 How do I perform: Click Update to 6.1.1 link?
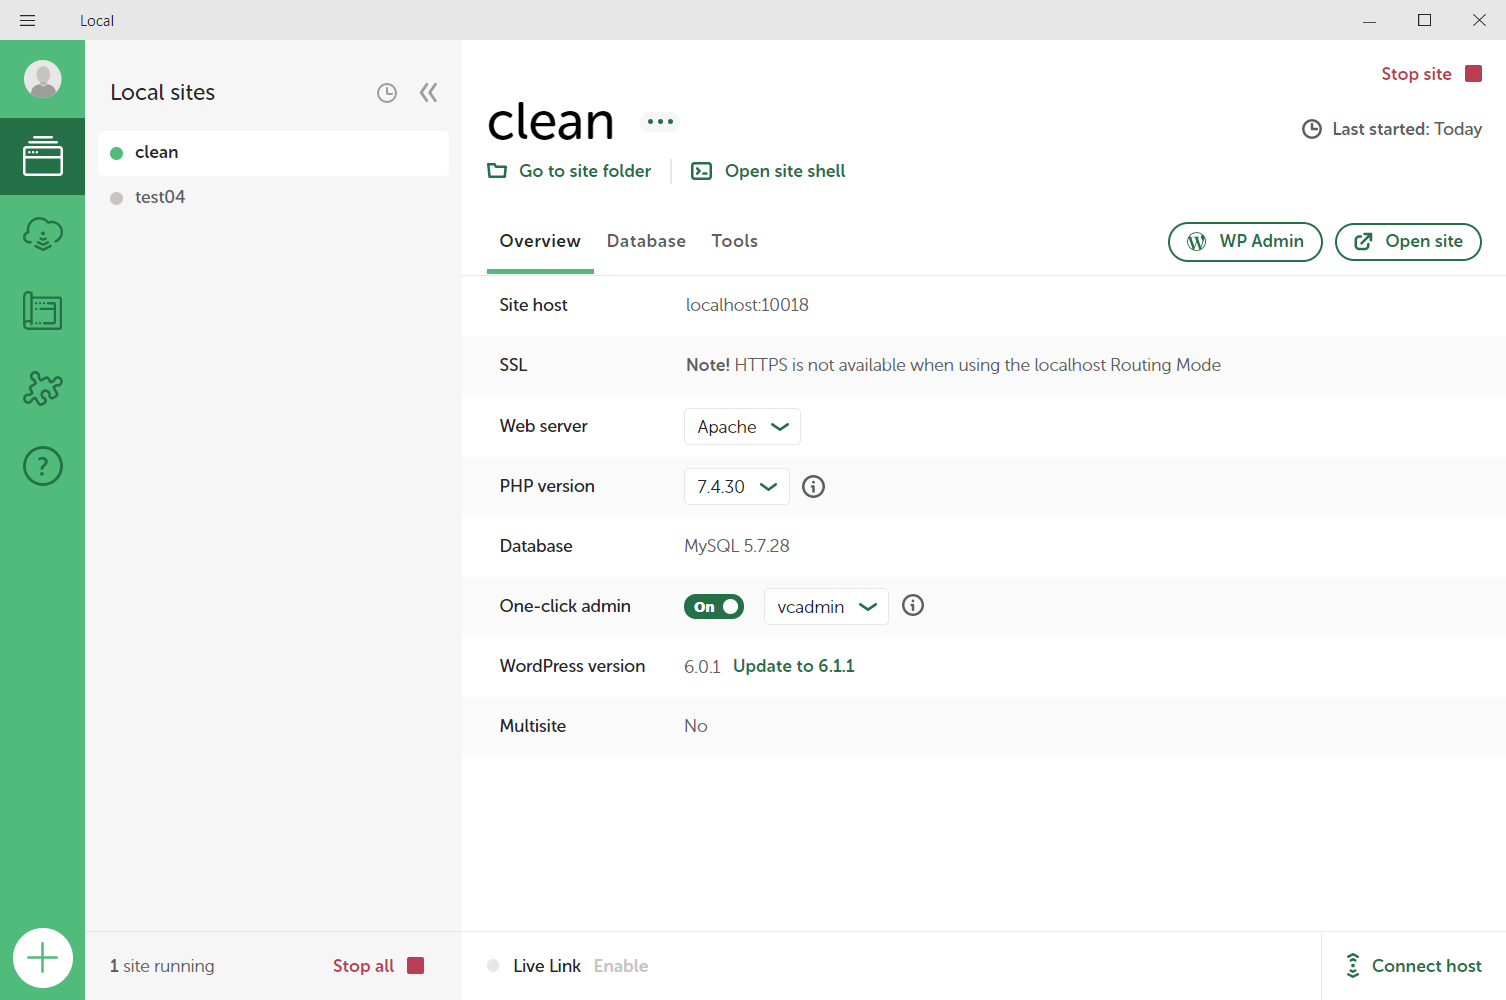point(794,666)
